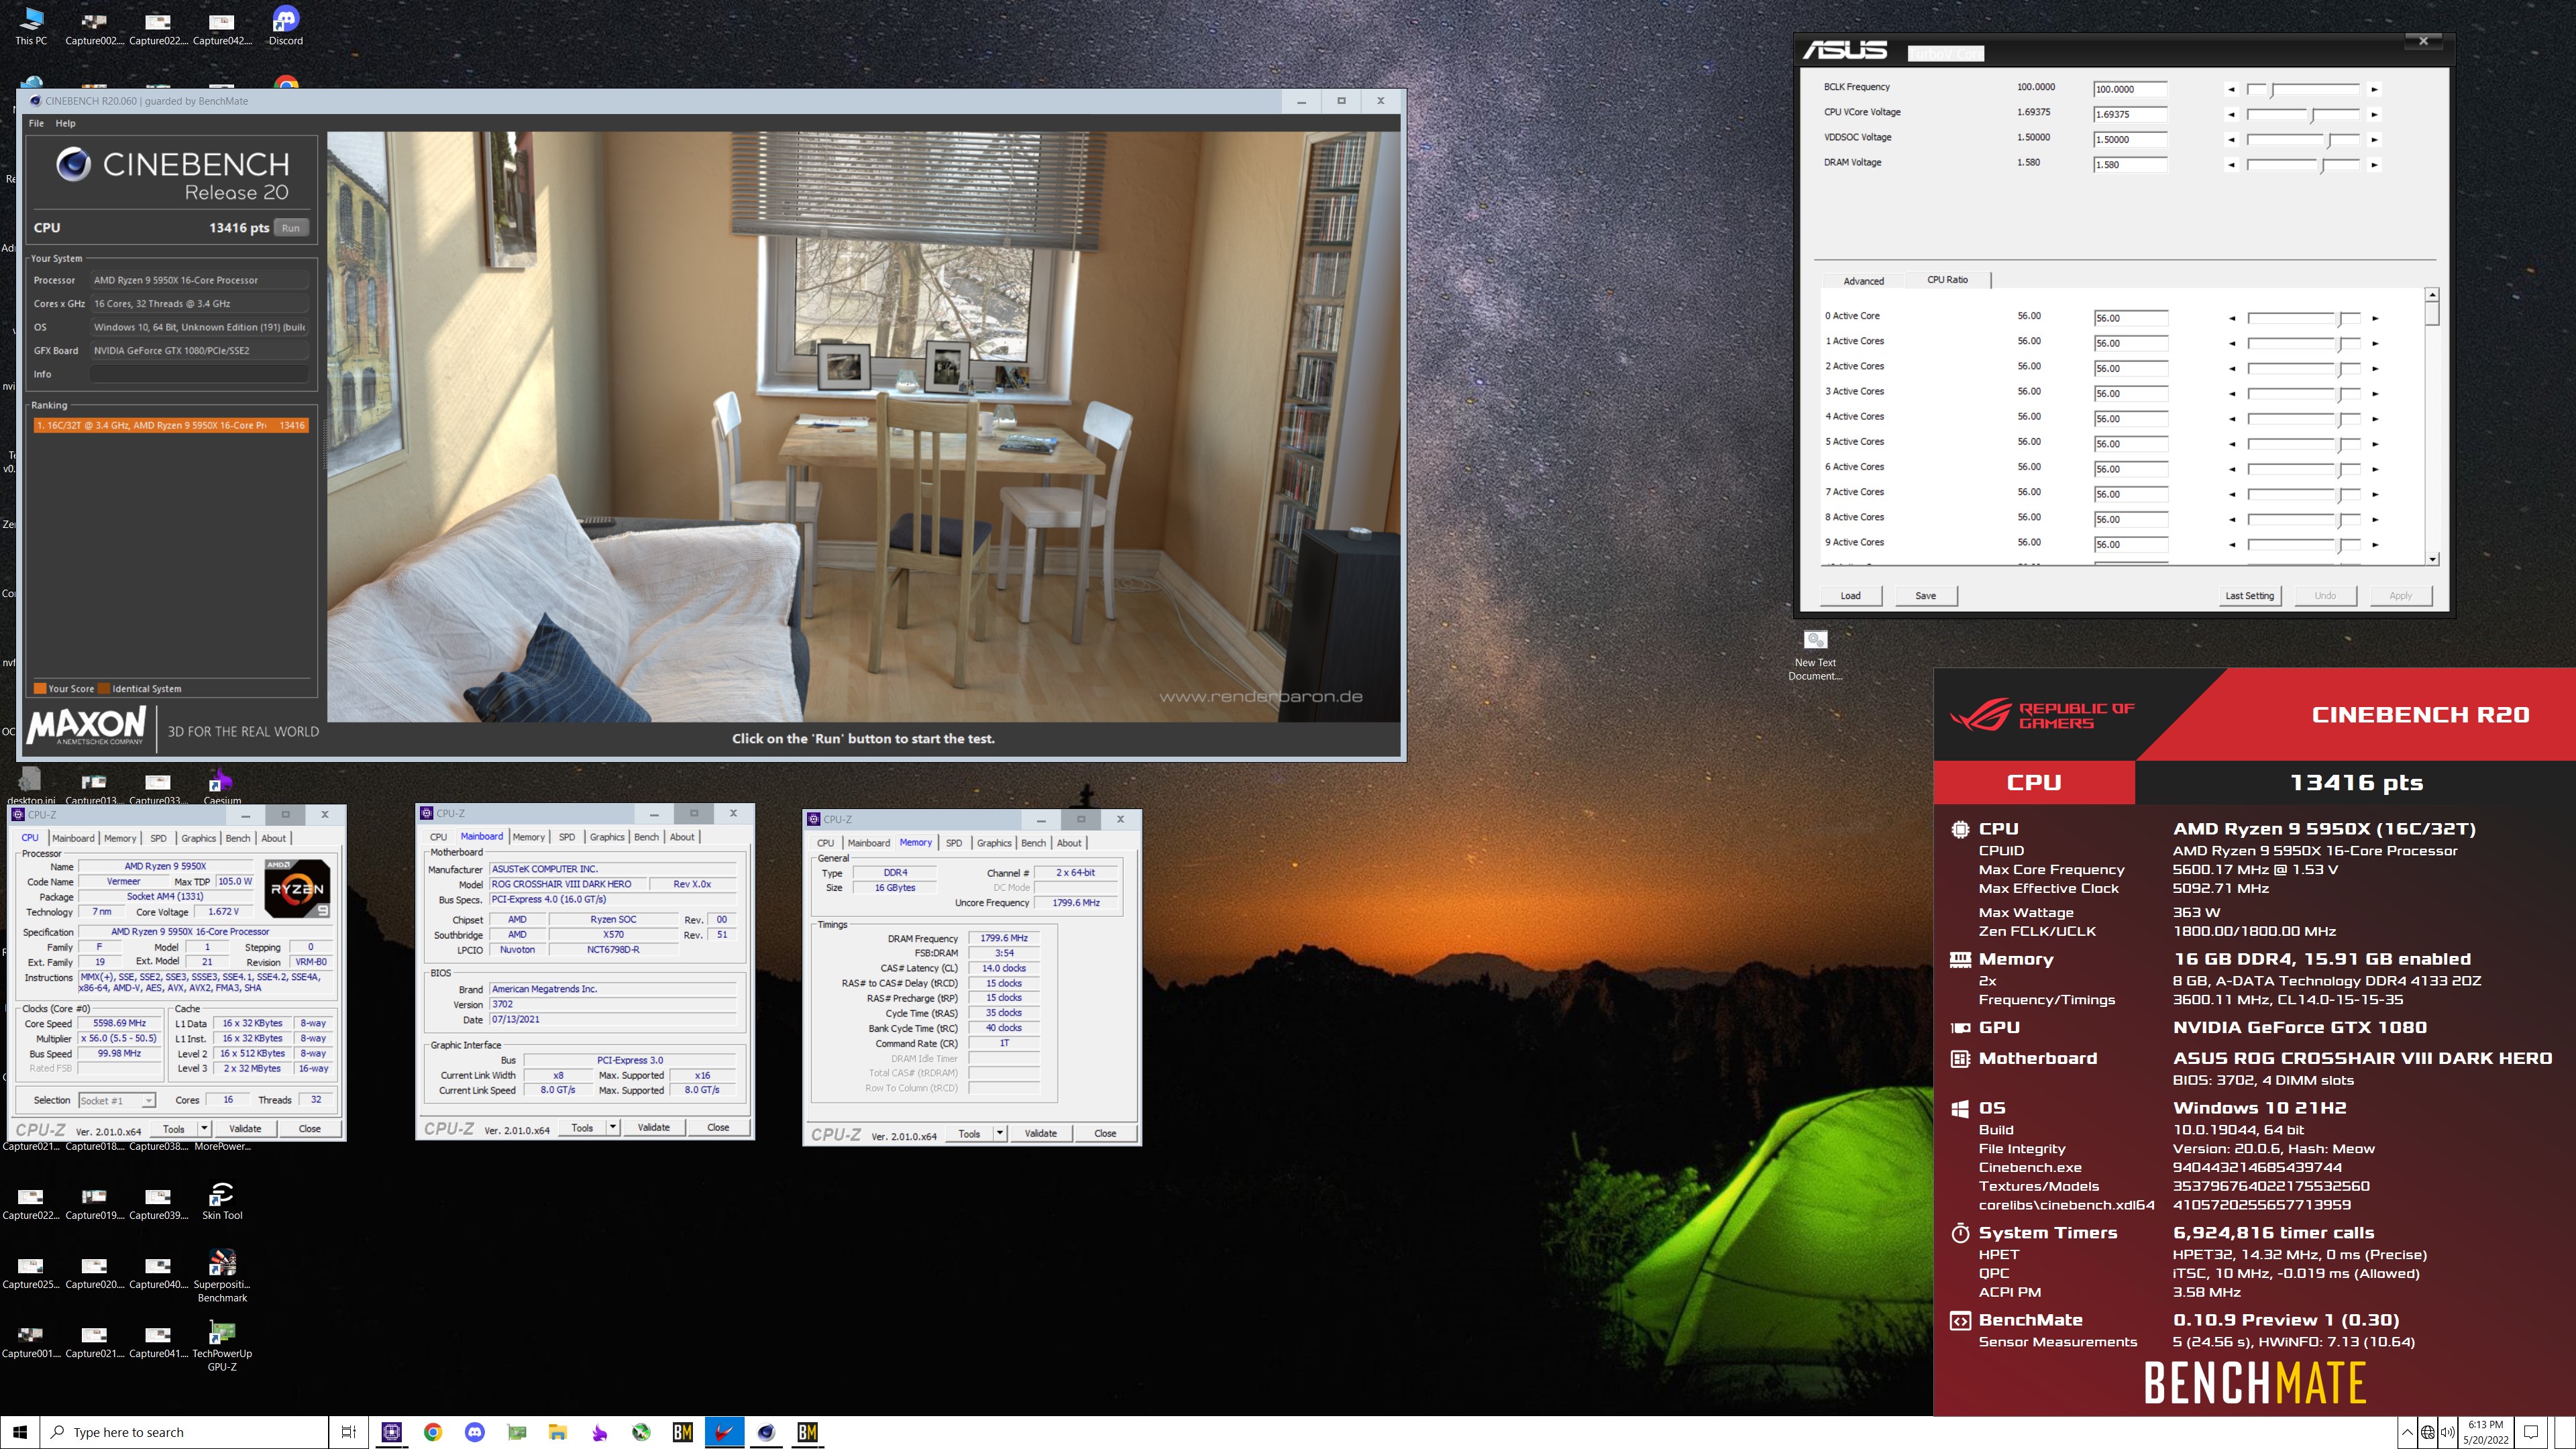Open About tab in CPU-Z CPU window
The image size is (2576, 1449).
(x=273, y=838)
